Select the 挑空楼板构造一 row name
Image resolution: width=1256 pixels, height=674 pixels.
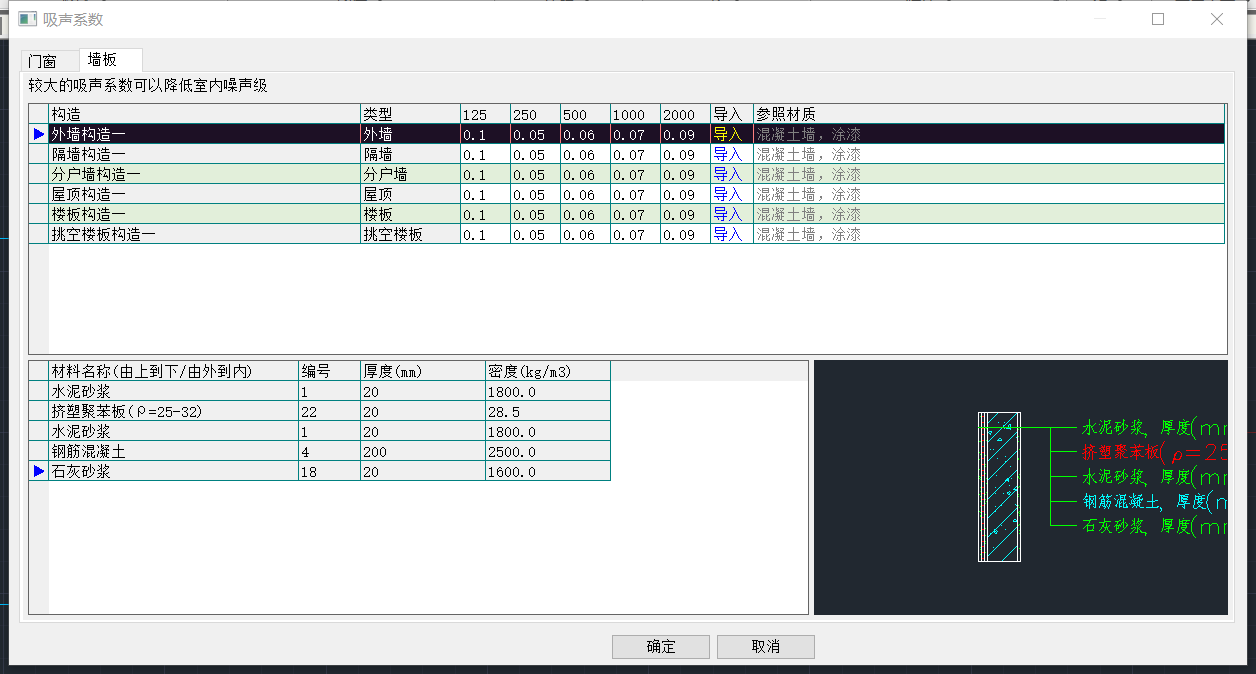(x=204, y=234)
